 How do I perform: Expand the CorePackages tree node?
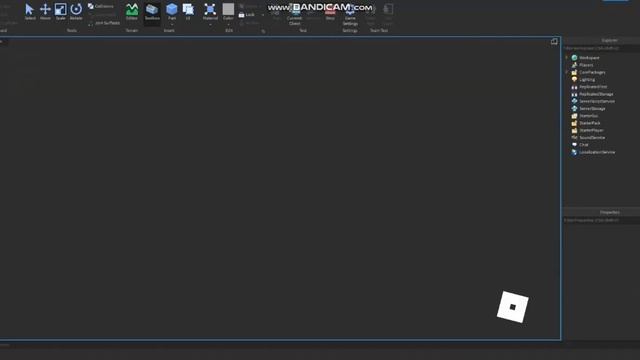tap(567, 72)
